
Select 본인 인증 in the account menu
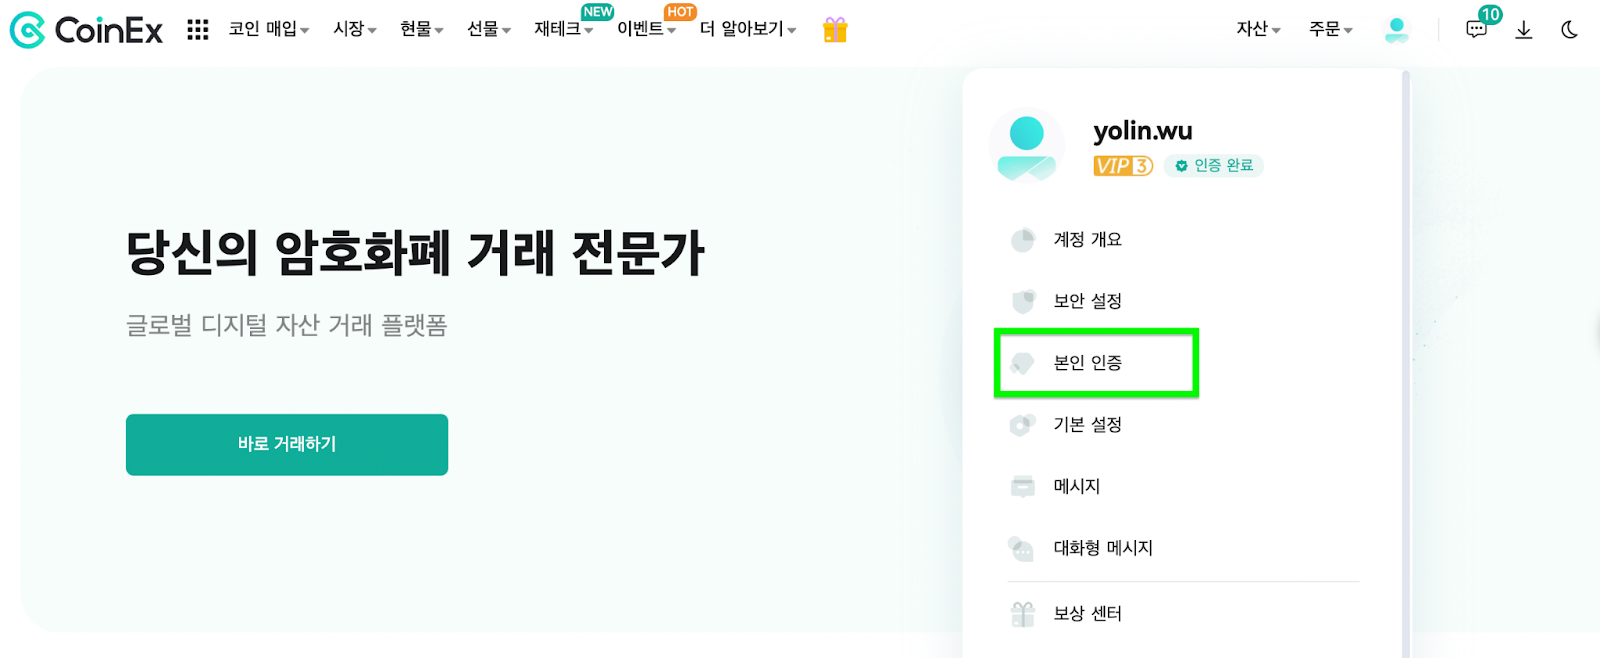coord(1087,363)
